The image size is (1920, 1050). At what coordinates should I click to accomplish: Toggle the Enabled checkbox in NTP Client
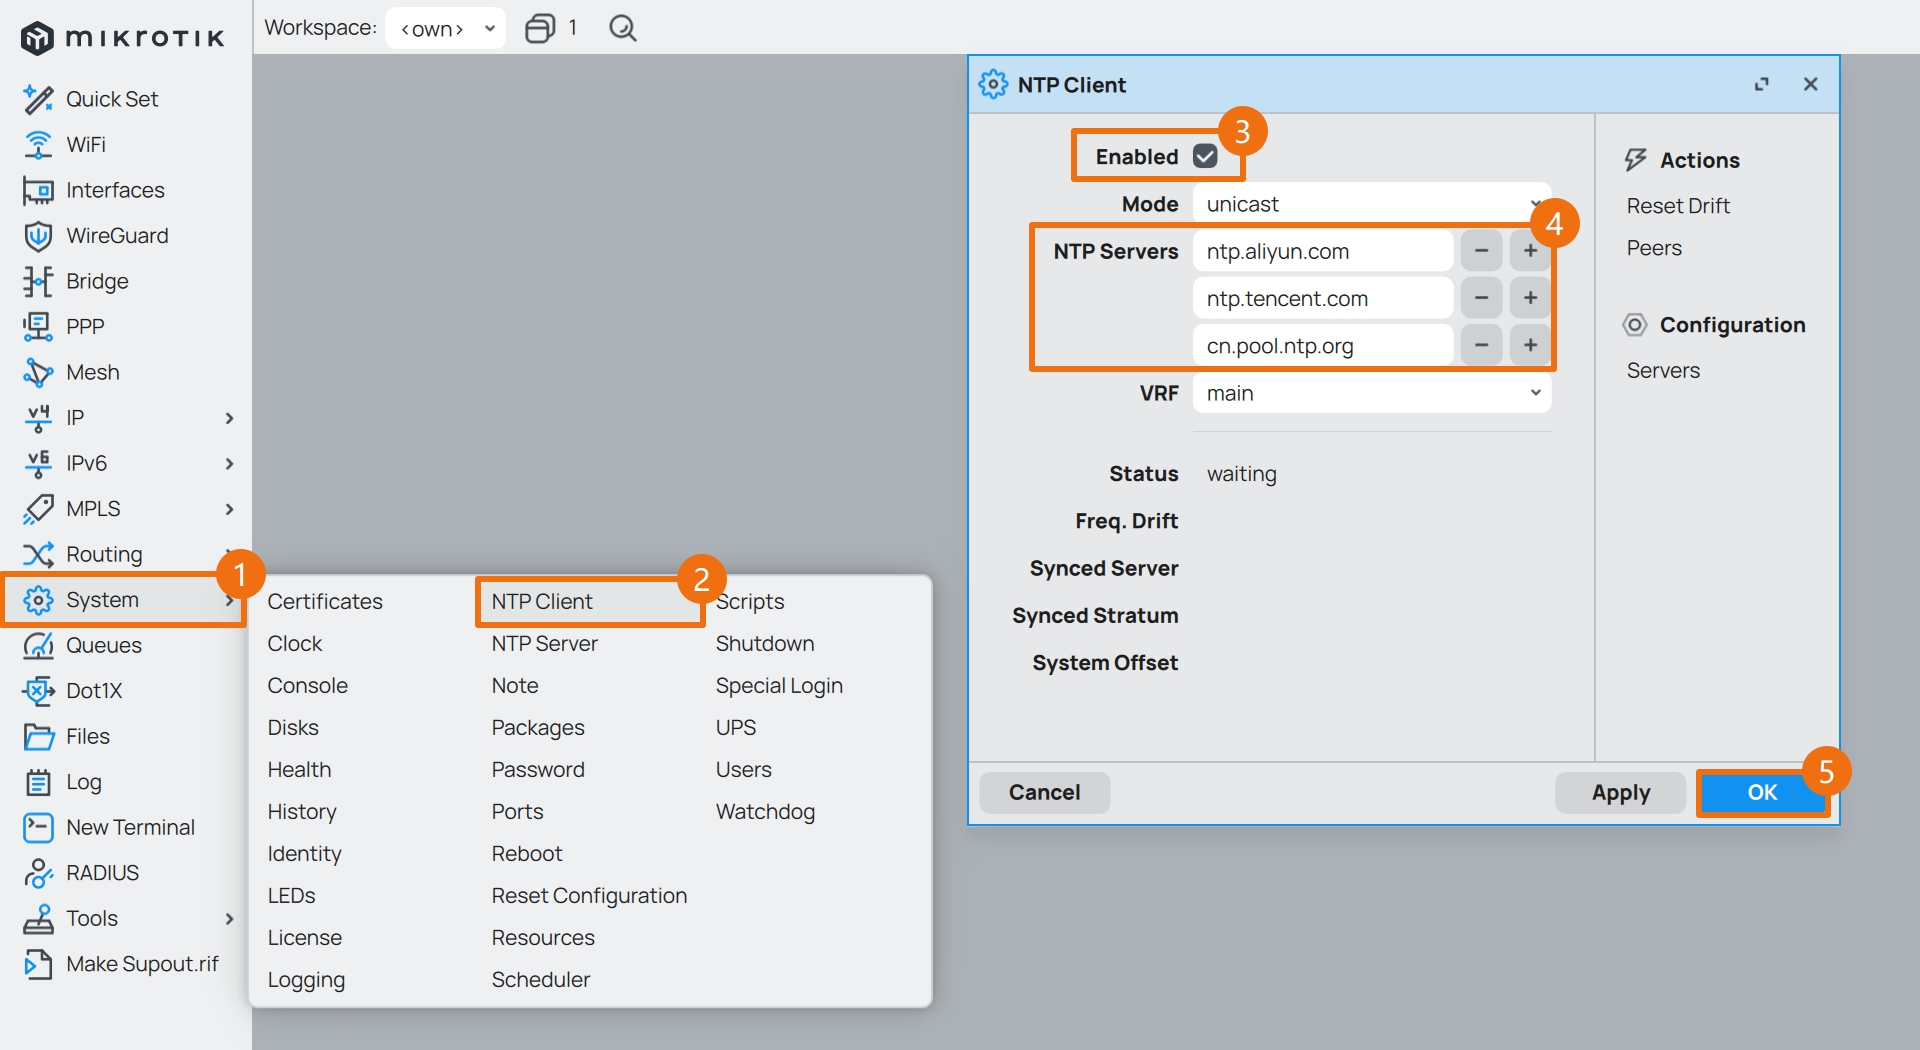[x=1205, y=156]
